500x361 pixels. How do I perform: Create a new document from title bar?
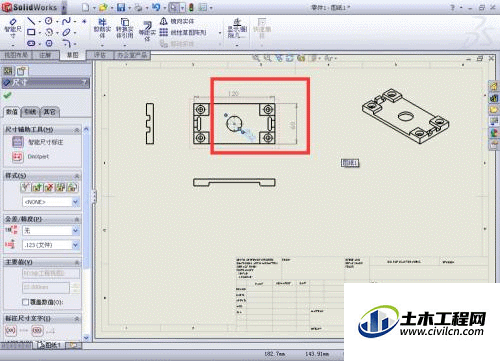85,7
